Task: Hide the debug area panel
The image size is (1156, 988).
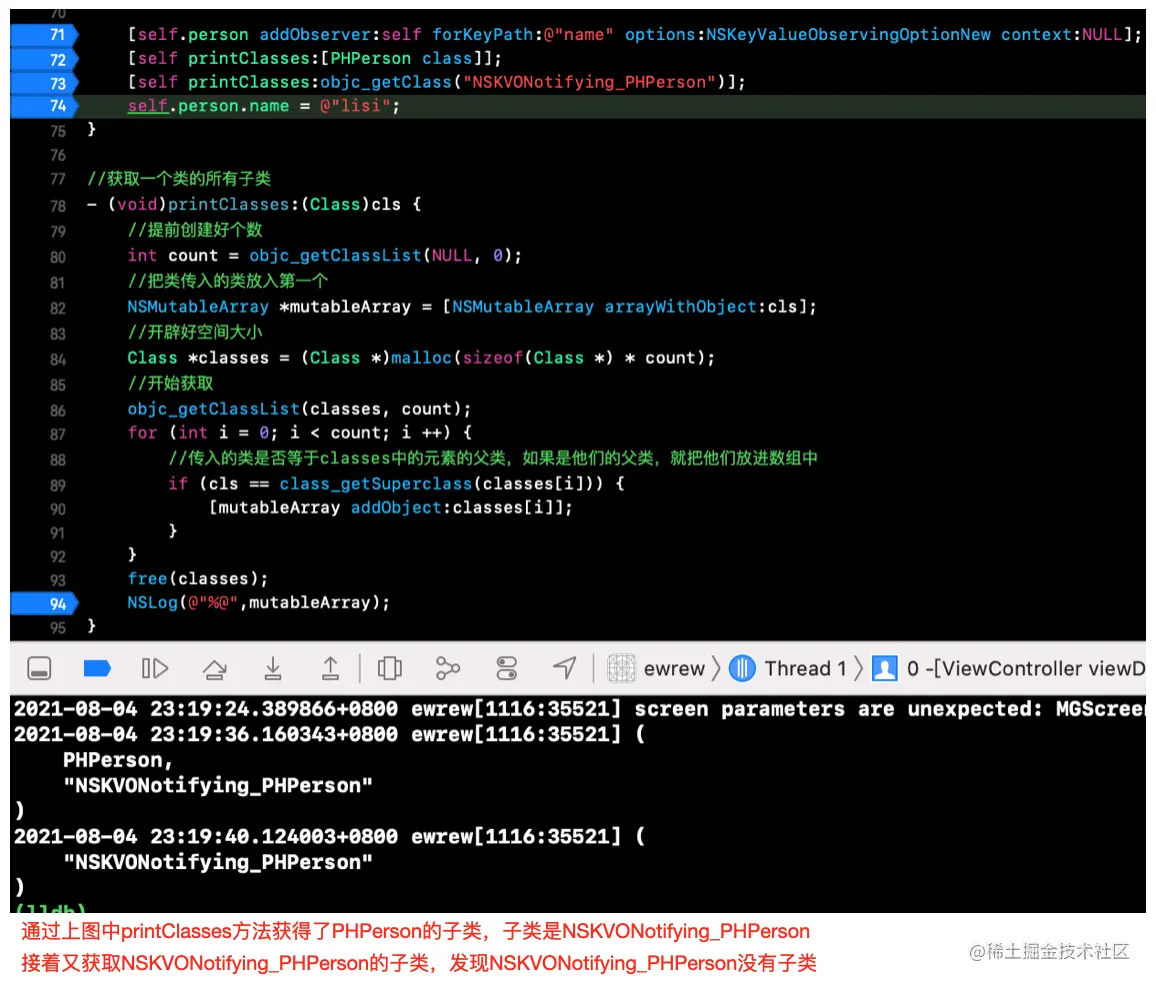Action: 39,669
